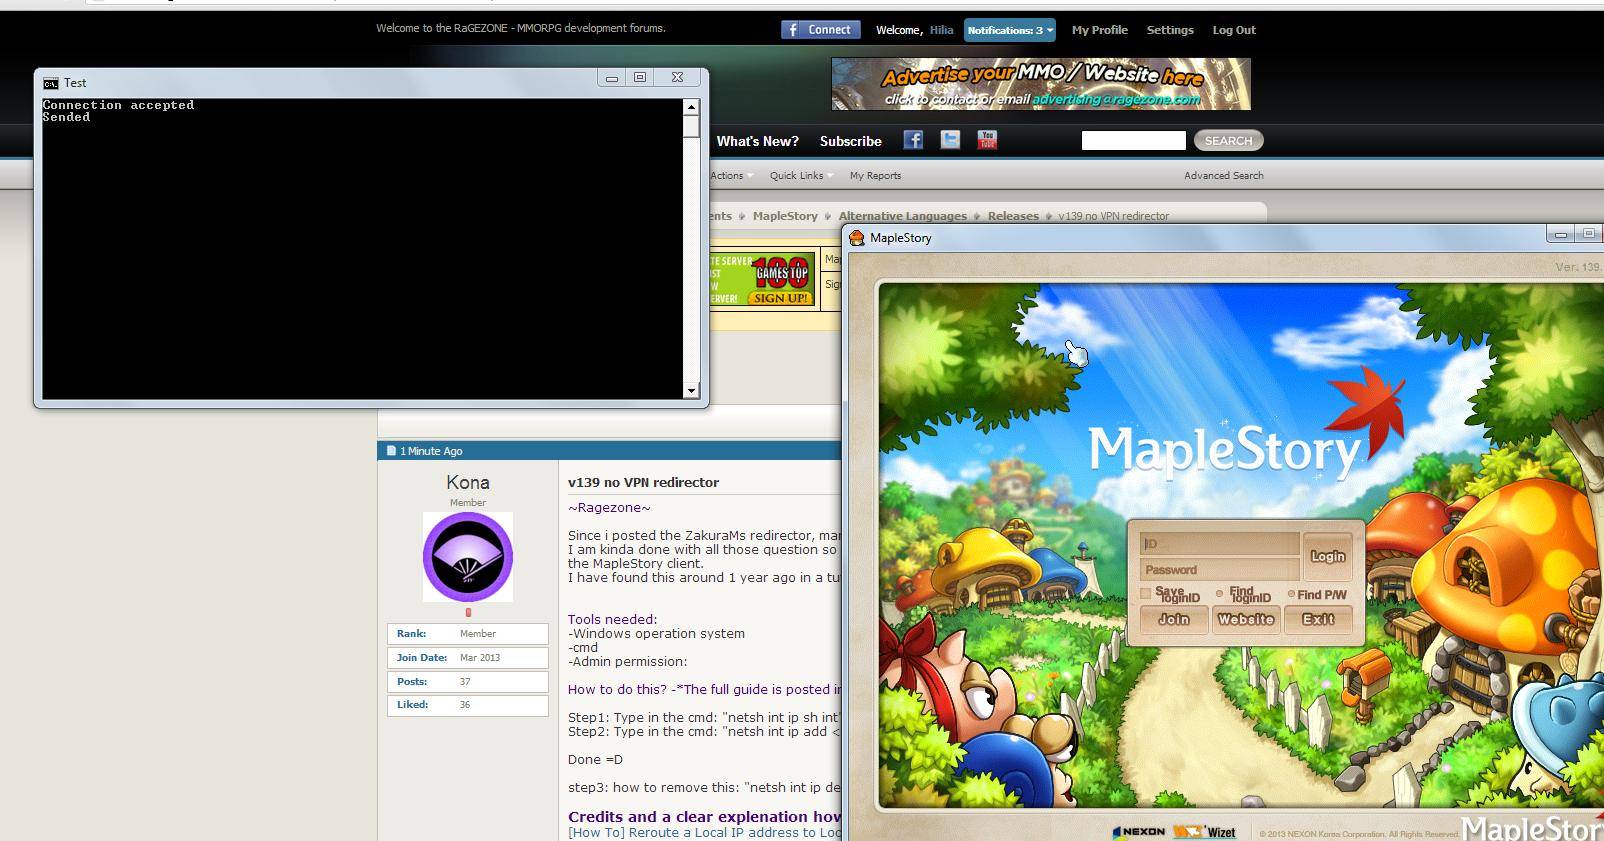Click 'Credits and a clear explenation' heading
1604x841 pixels.
pos(704,817)
